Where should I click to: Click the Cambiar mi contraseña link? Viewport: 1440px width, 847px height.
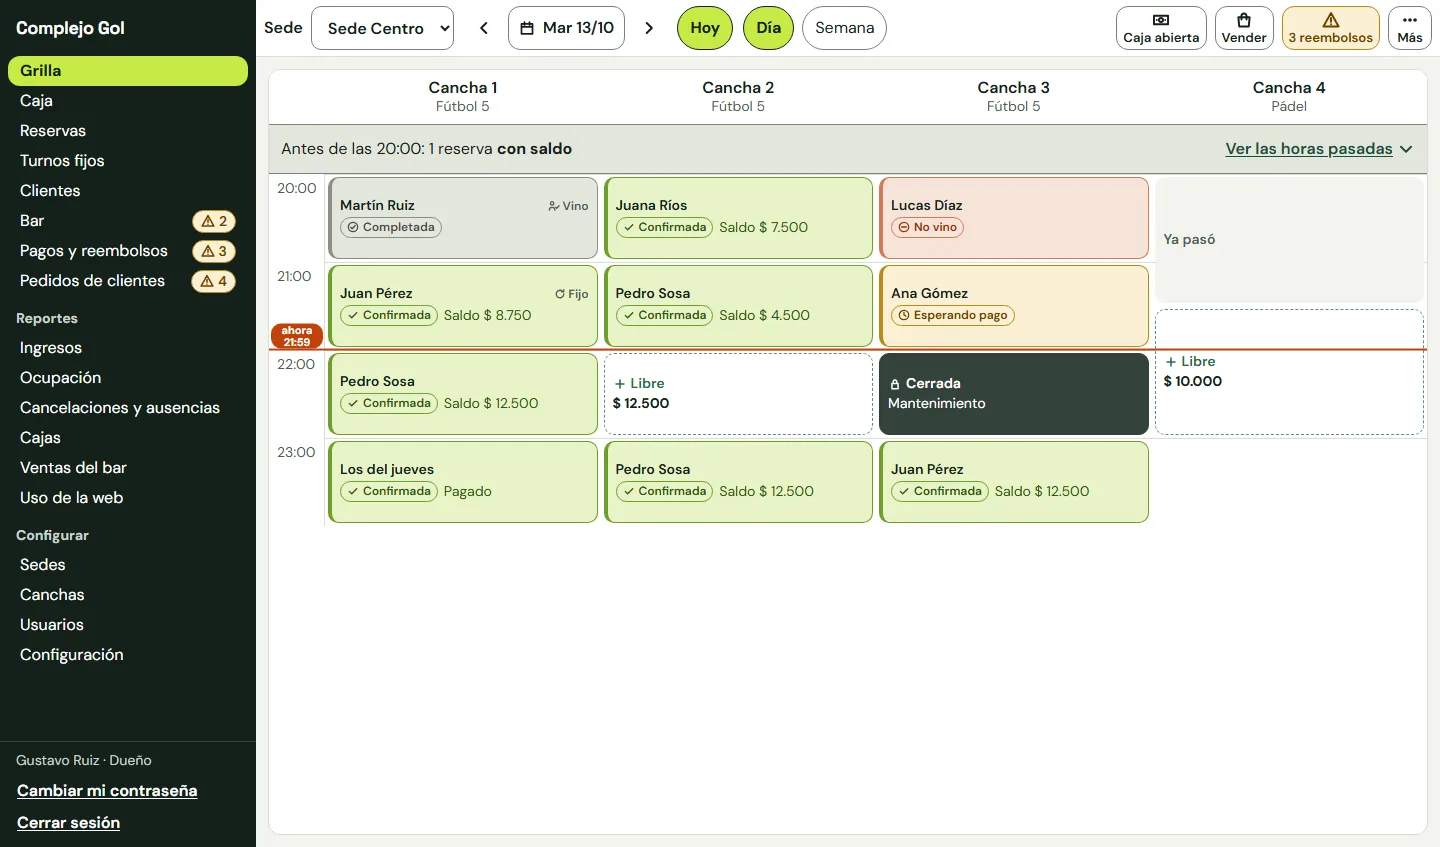[x=107, y=791]
